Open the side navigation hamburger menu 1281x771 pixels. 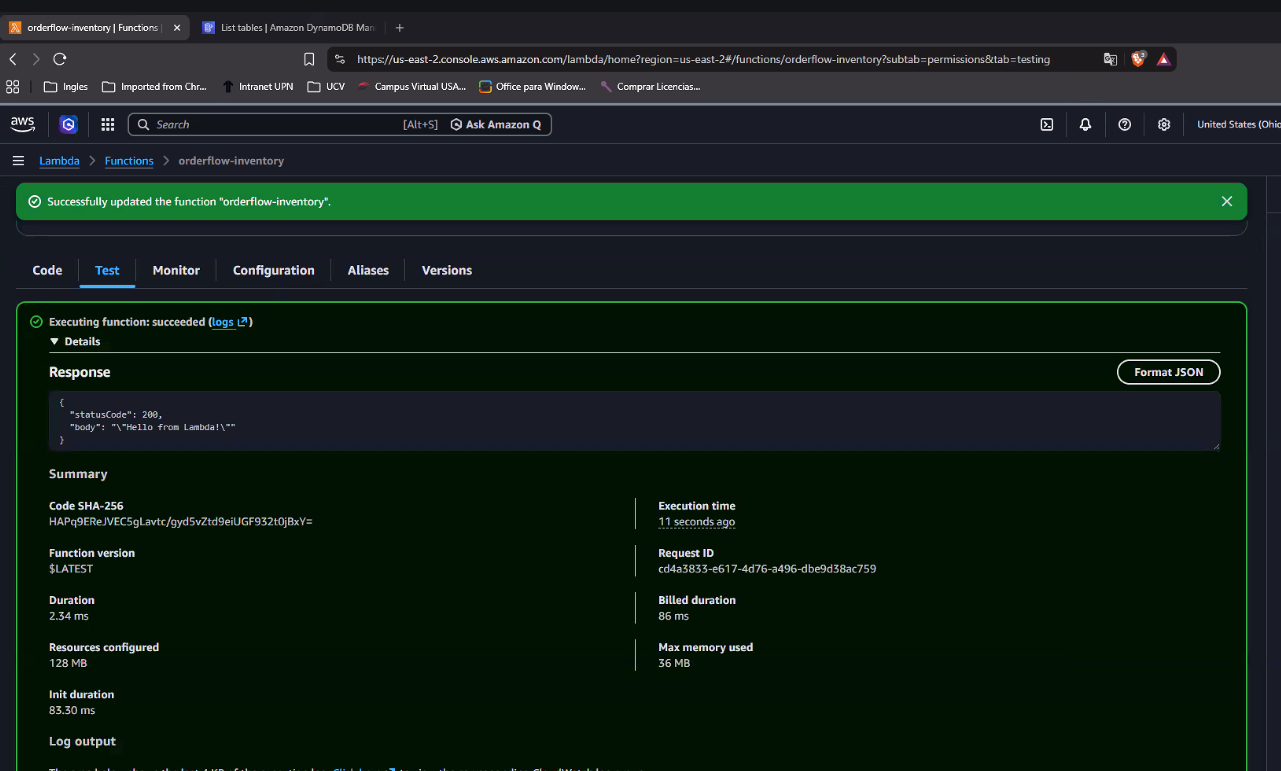click(x=18, y=161)
